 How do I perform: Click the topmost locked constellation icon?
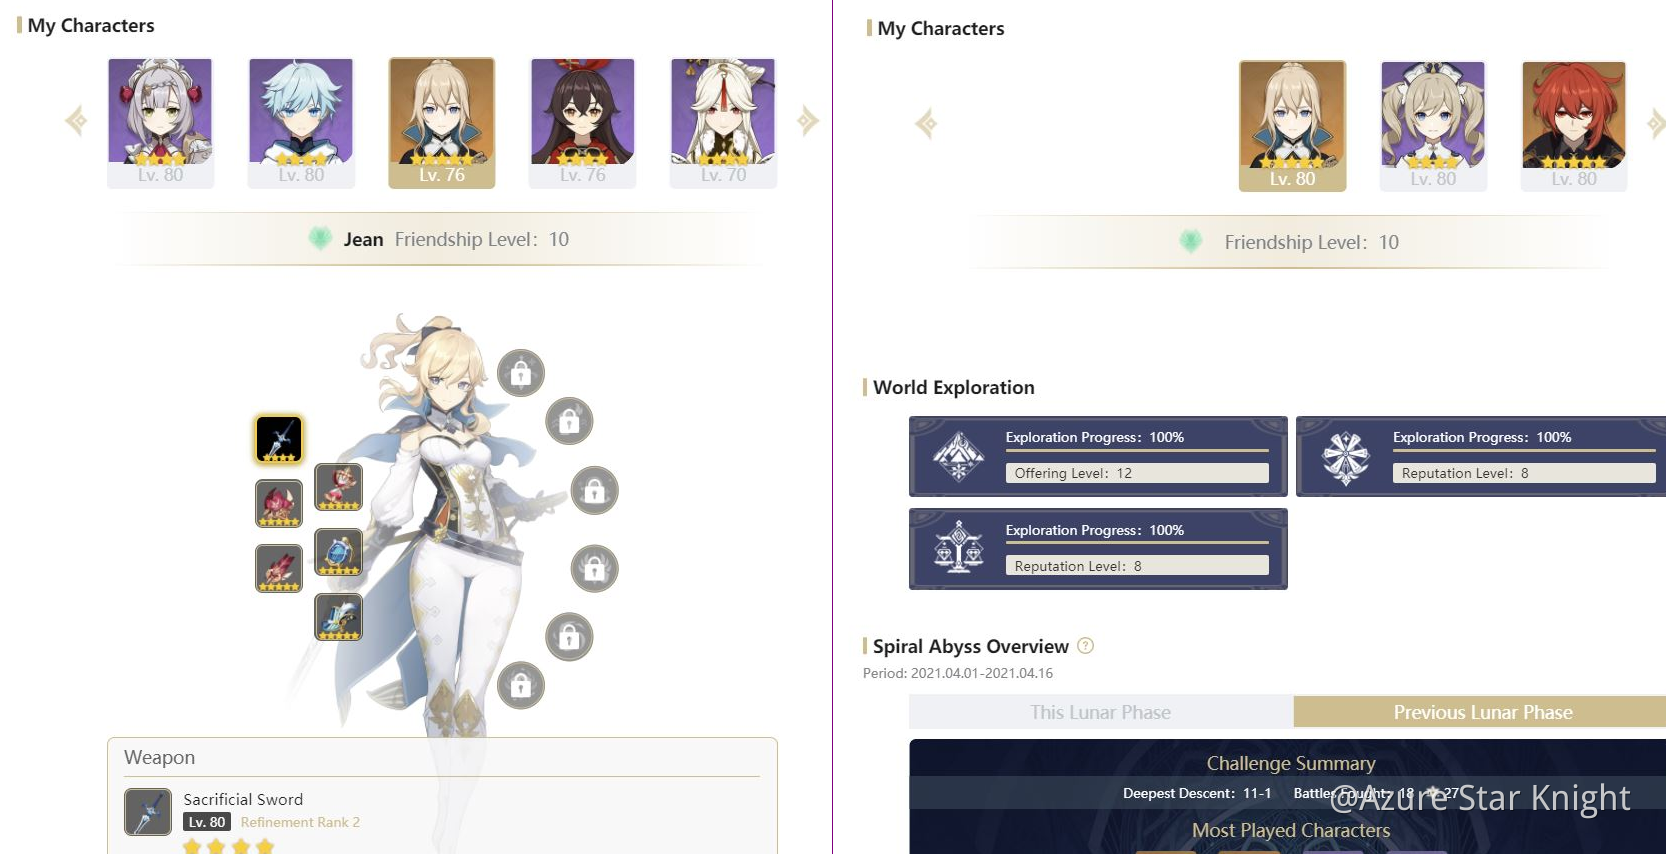coord(521,373)
